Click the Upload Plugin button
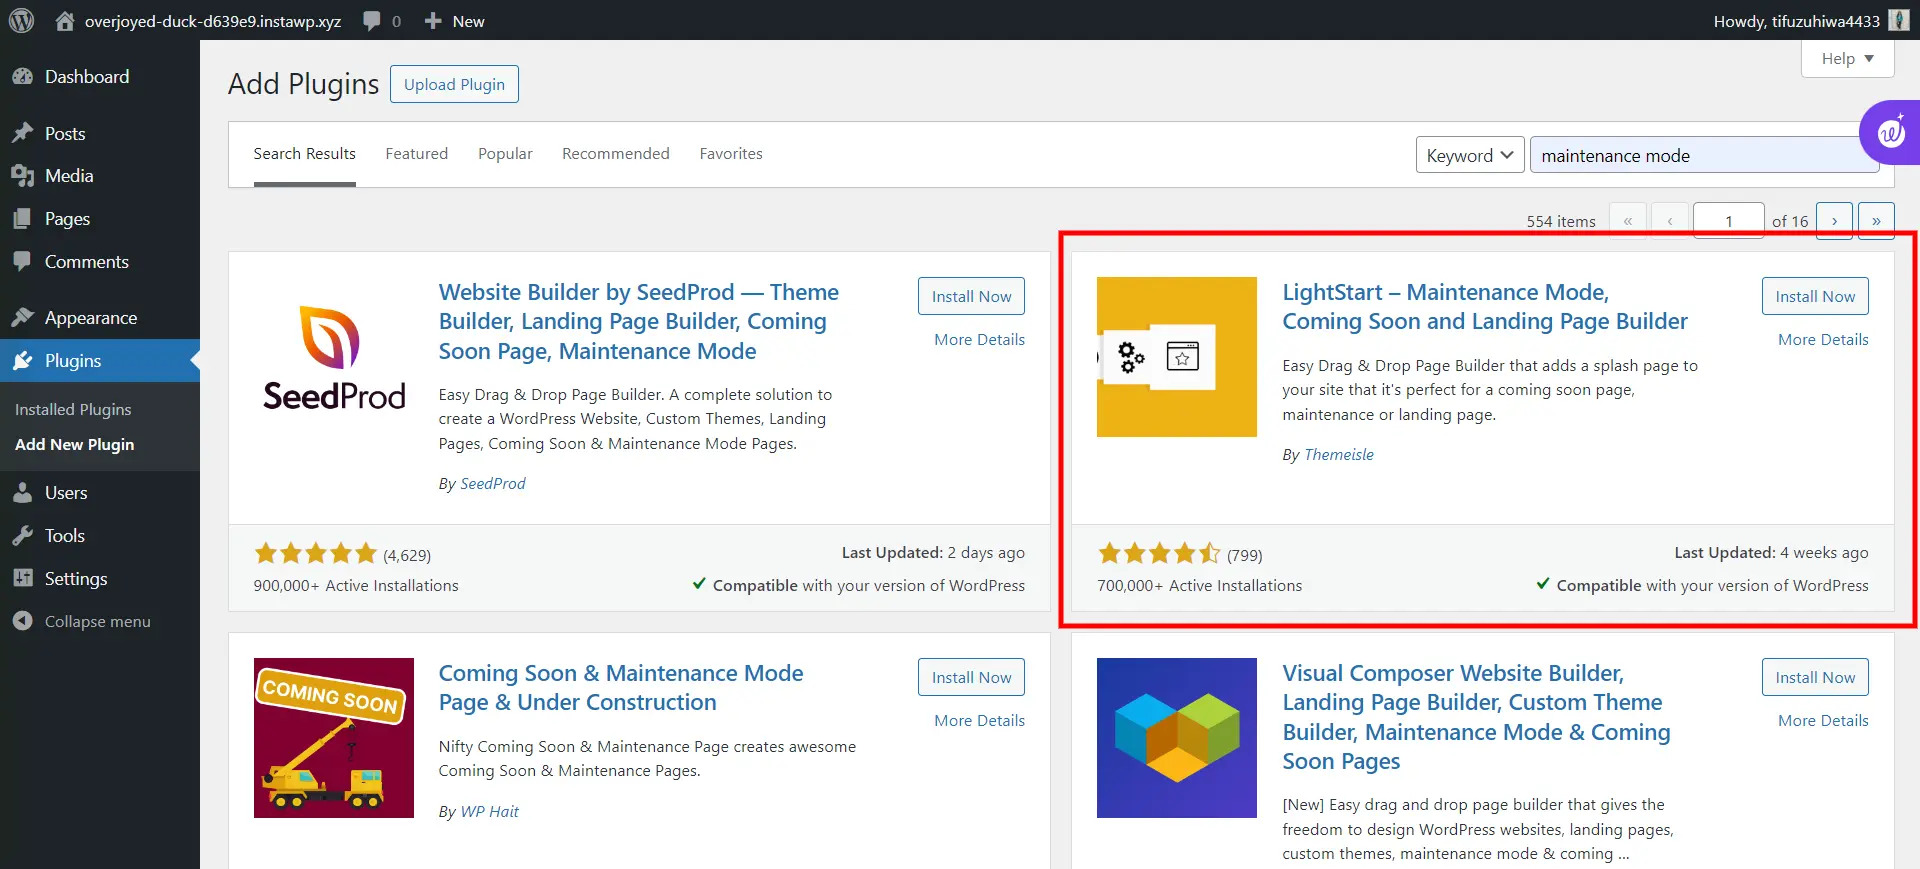Viewport: 1920px width, 869px height. [454, 84]
